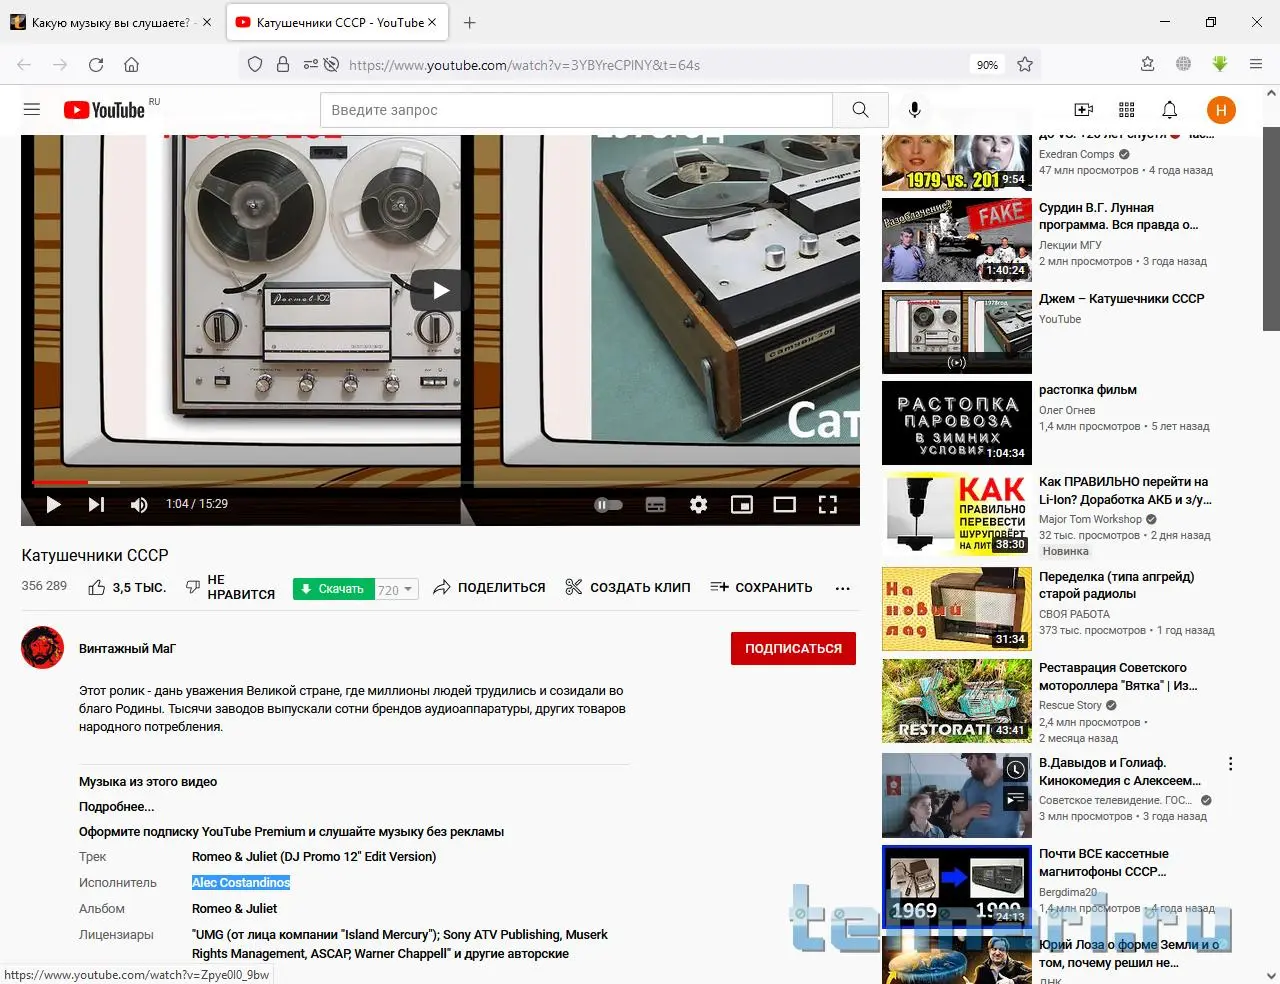
Task: Click the green Скачать button
Action: pos(334,589)
